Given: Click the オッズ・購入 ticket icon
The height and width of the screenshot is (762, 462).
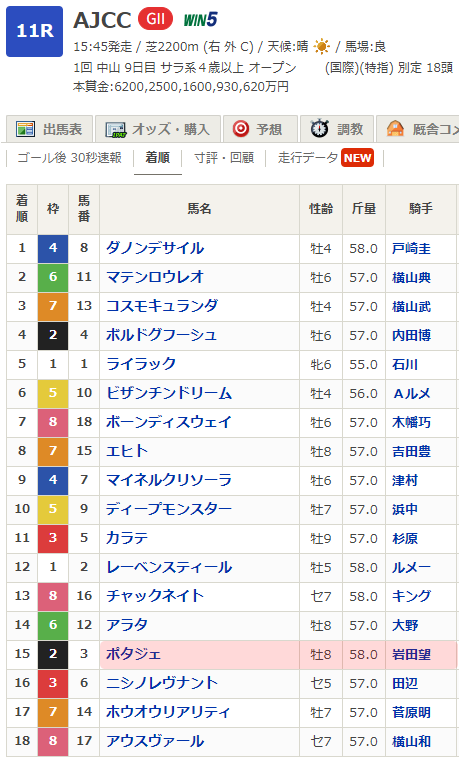Looking at the screenshot, I should 116,129.
